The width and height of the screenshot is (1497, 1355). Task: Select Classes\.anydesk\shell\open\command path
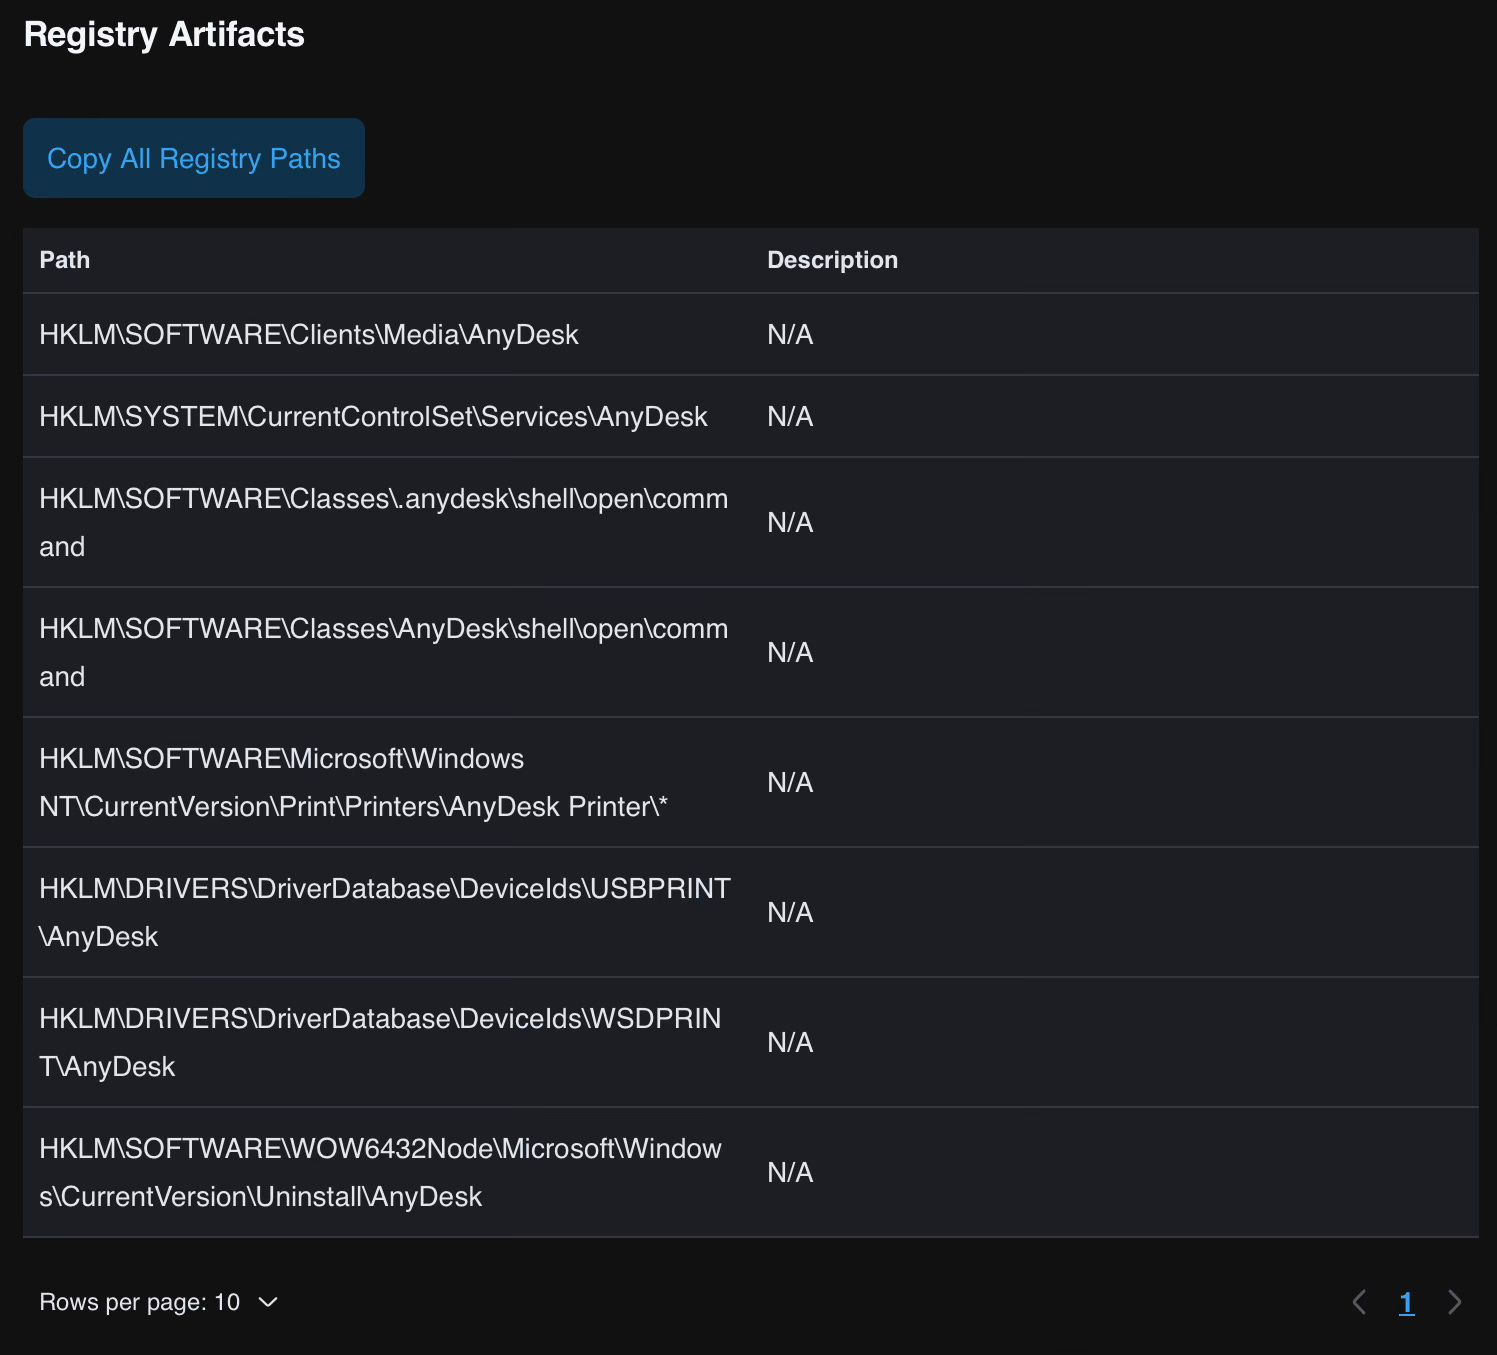(384, 522)
